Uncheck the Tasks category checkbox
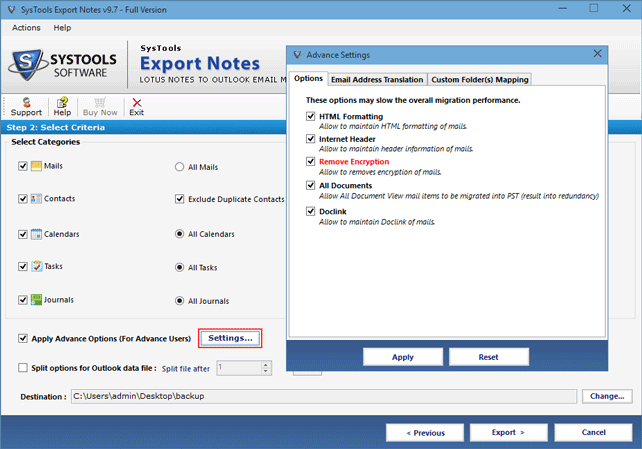 tap(23, 266)
